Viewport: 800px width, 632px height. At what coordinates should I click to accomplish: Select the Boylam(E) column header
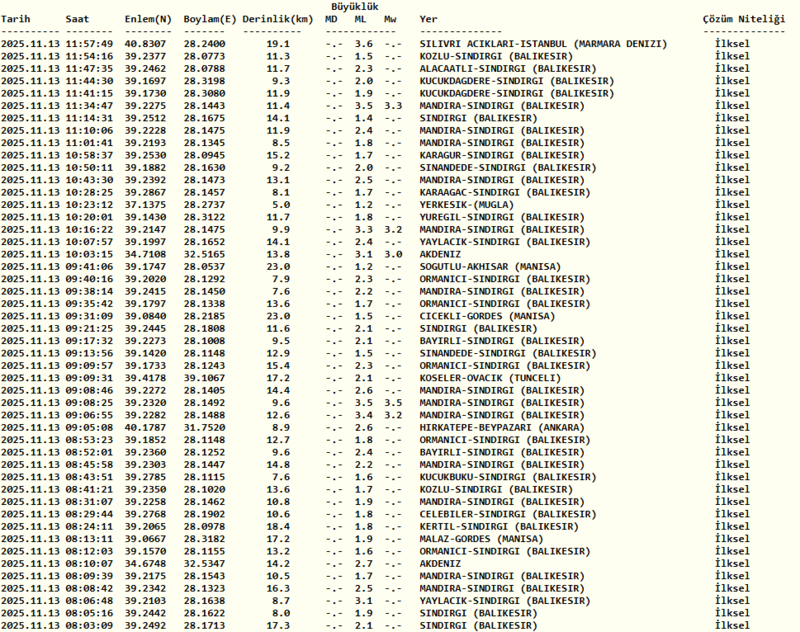(x=209, y=19)
